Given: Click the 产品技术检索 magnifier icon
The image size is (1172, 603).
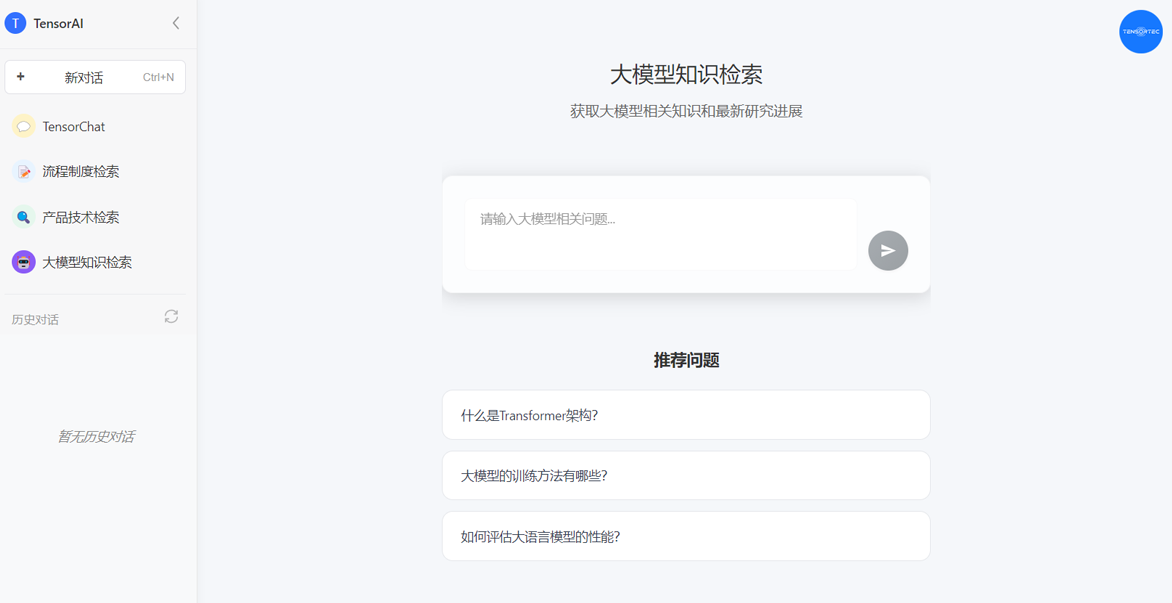Looking at the screenshot, I should [x=23, y=217].
